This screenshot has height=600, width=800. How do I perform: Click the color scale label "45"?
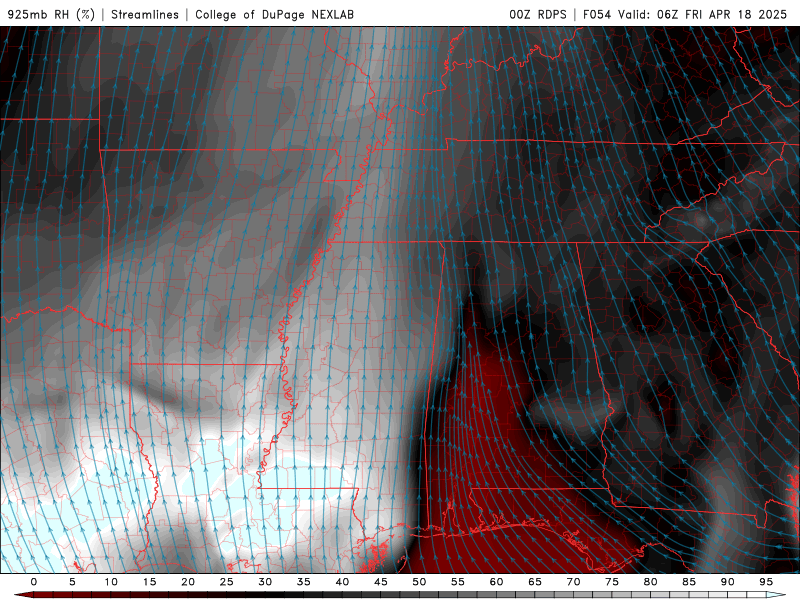click(381, 582)
